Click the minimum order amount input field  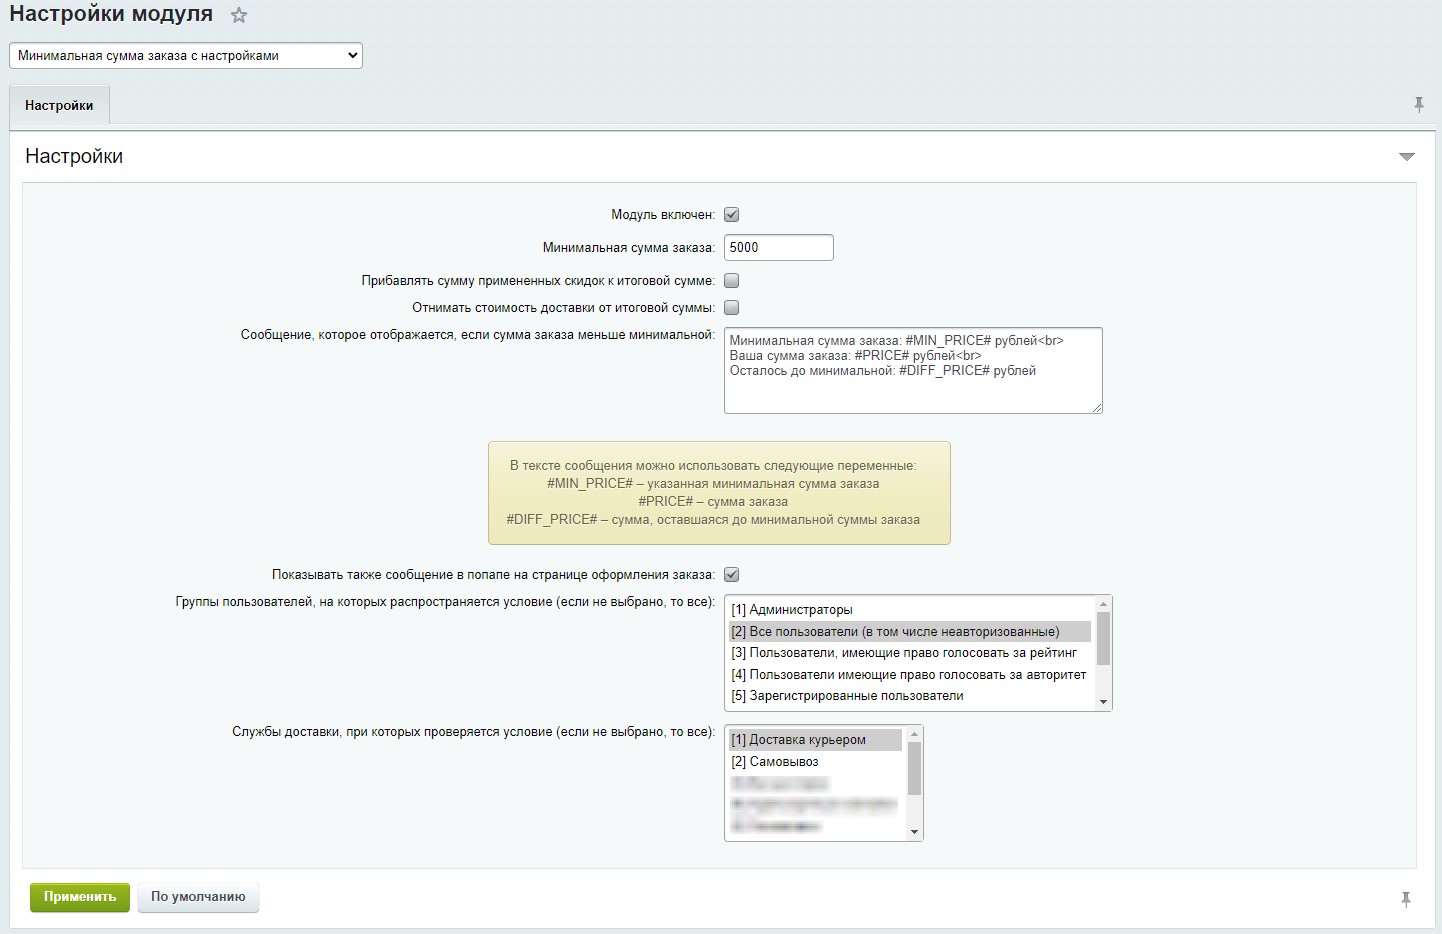(x=778, y=248)
